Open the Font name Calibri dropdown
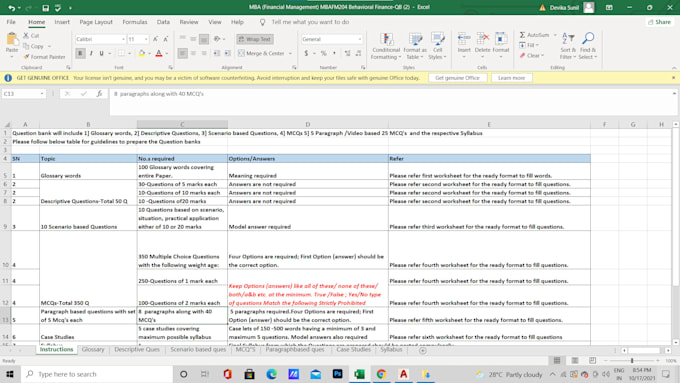680x383 pixels. [x=123, y=39]
